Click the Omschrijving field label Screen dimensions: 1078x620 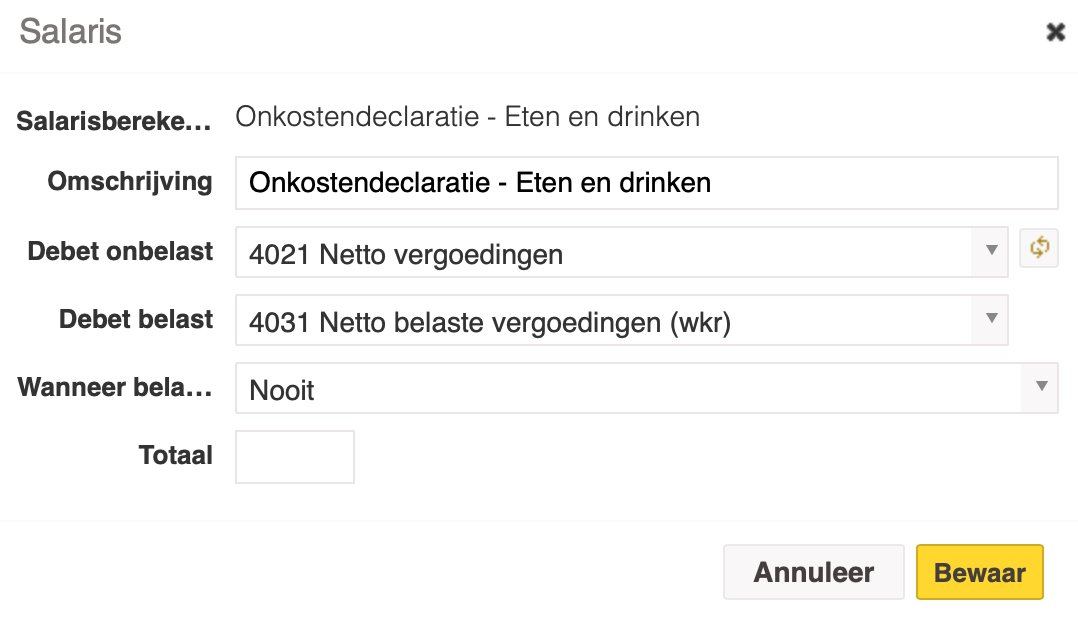[x=130, y=182]
